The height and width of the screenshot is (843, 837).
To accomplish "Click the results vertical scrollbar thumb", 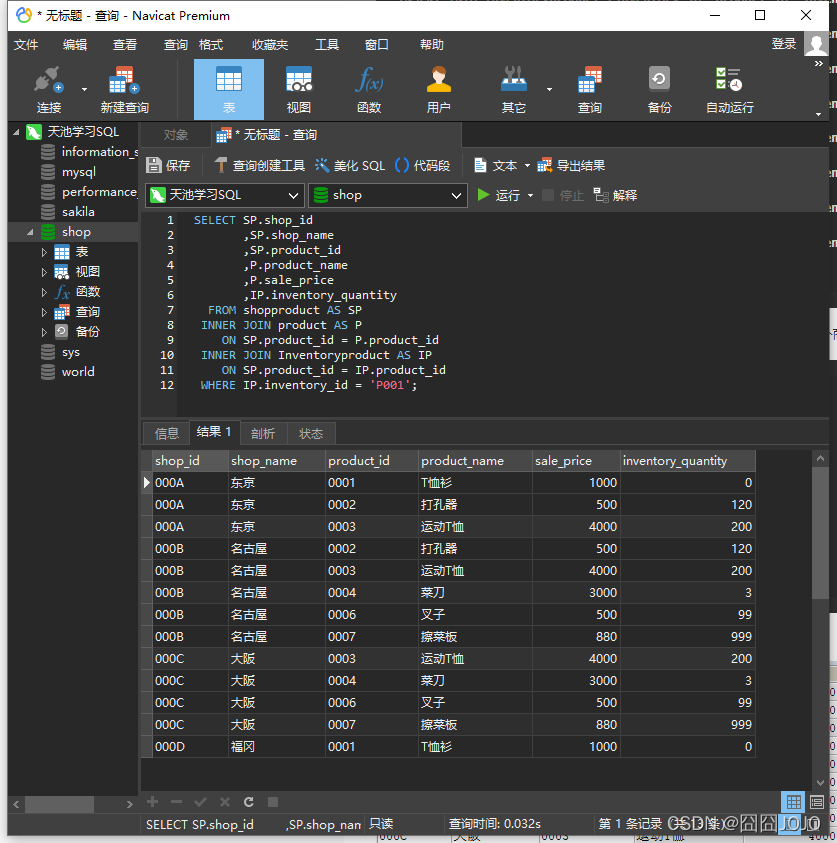I will (x=820, y=532).
